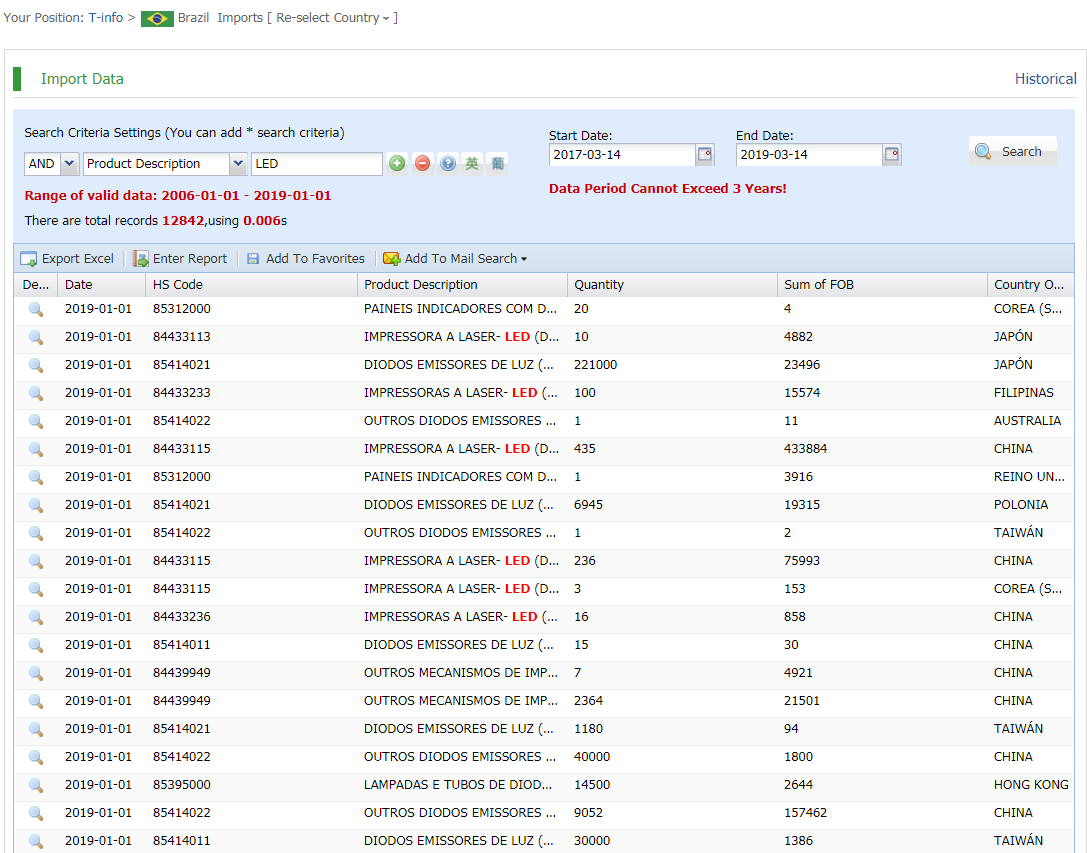
Task: Open details for FILIPINAS record
Action: pyautogui.click(x=36, y=393)
